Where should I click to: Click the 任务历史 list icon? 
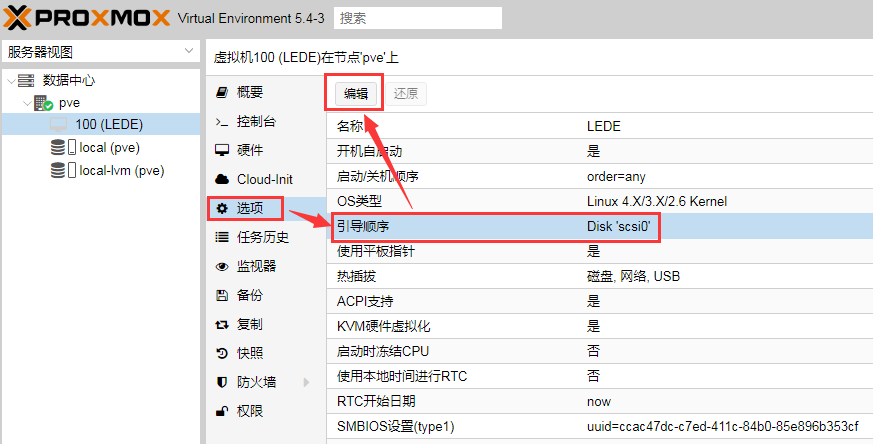point(222,237)
